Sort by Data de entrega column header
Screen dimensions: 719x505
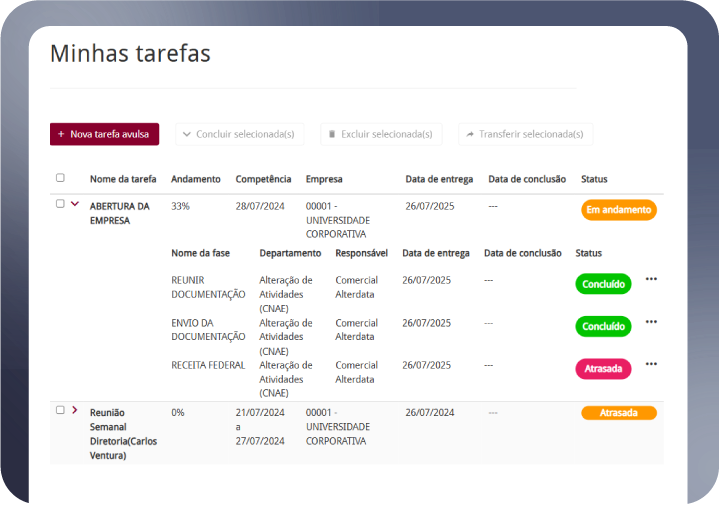437,179
